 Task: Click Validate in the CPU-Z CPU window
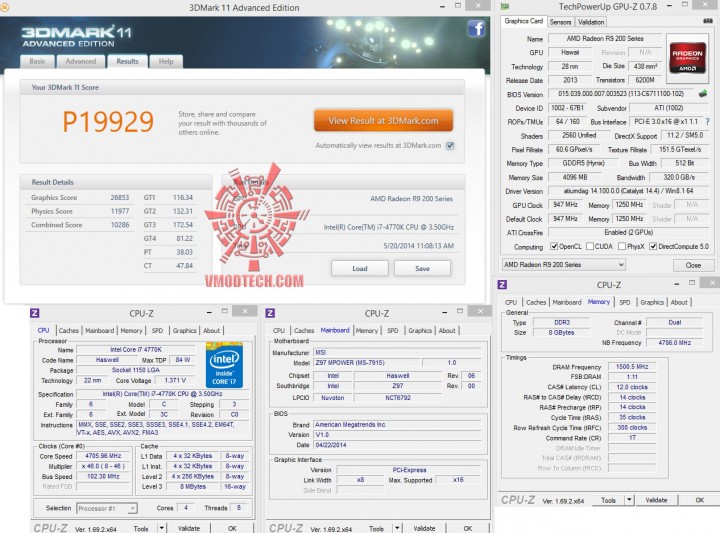[189, 528]
